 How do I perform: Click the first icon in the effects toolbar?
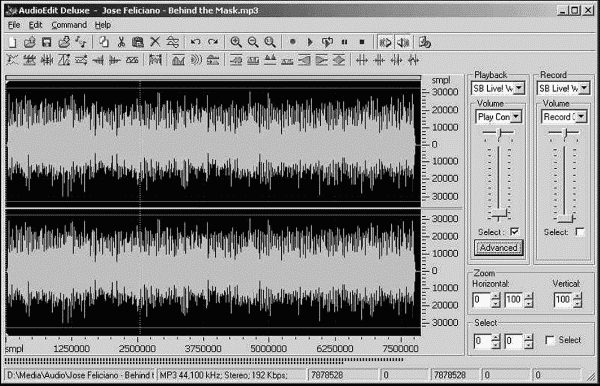pos(12,60)
